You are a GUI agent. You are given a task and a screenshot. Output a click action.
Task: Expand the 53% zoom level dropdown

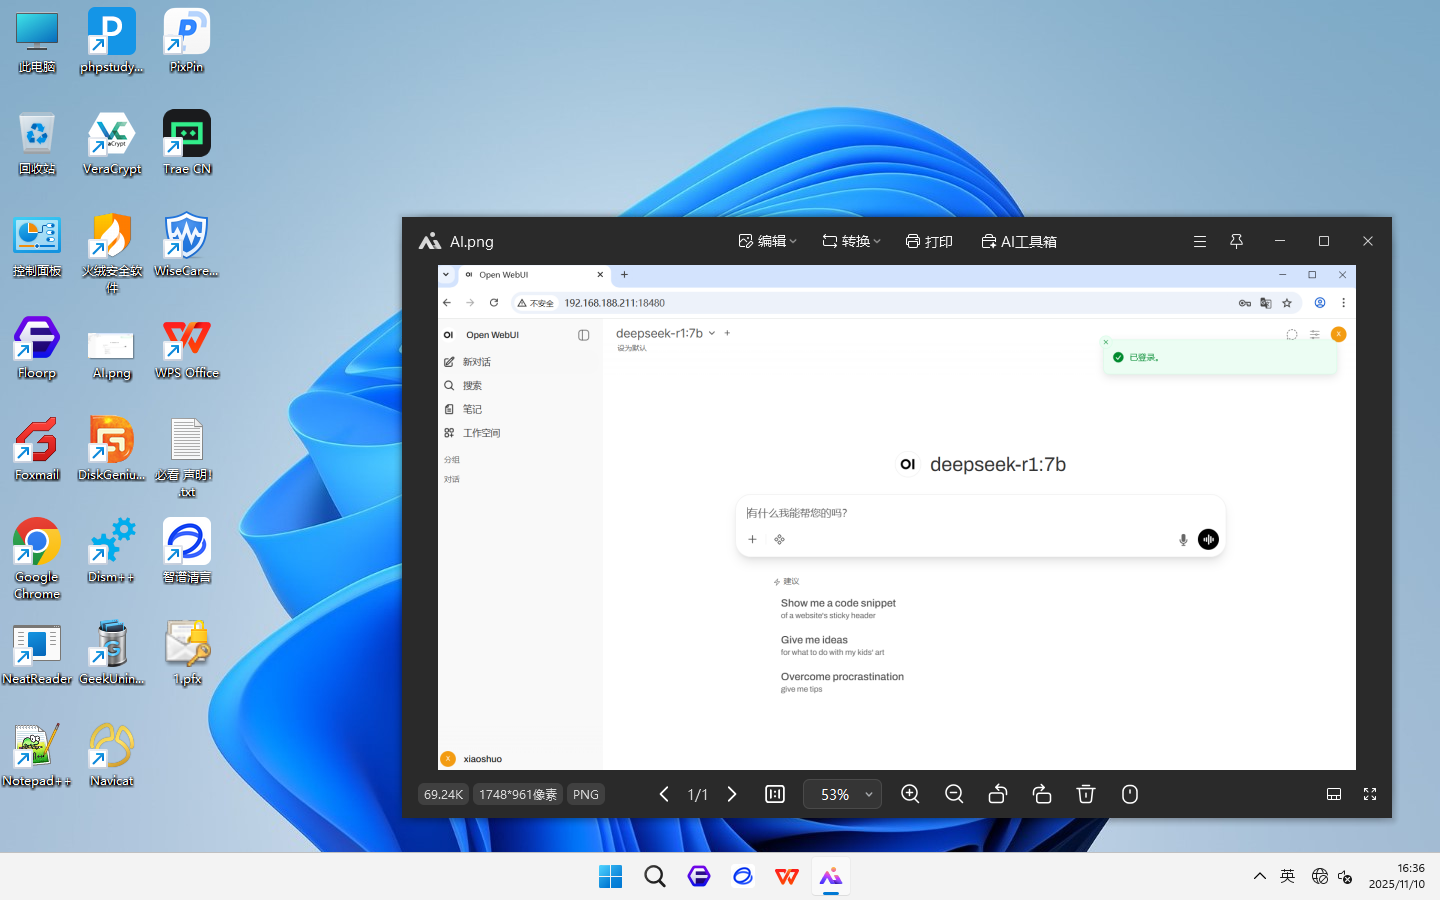tap(868, 795)
